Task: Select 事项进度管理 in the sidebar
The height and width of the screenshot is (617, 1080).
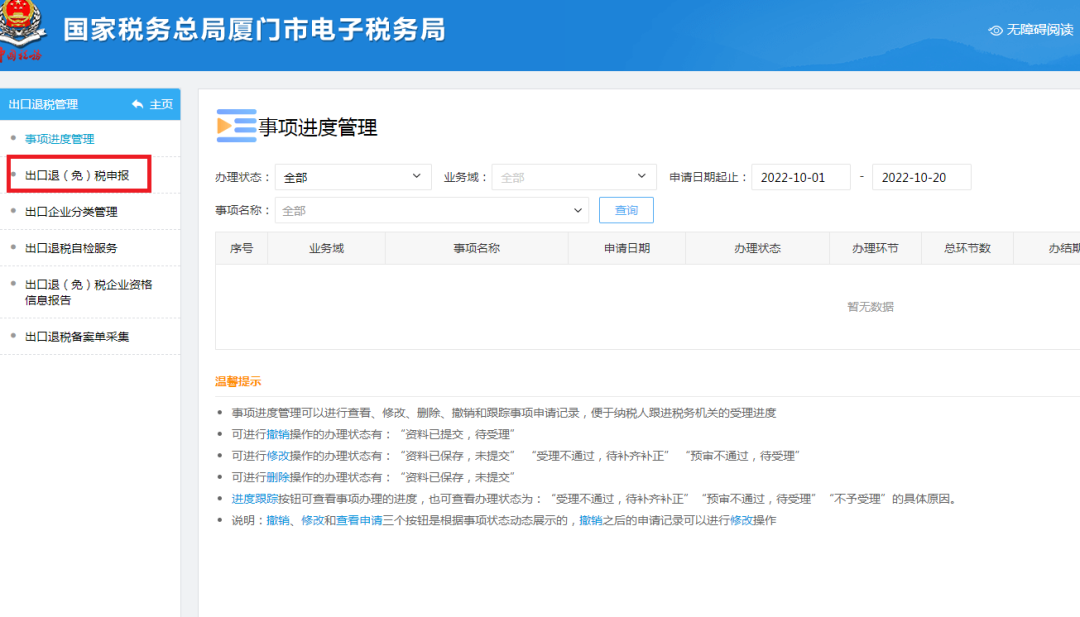Action: point(60,139)
